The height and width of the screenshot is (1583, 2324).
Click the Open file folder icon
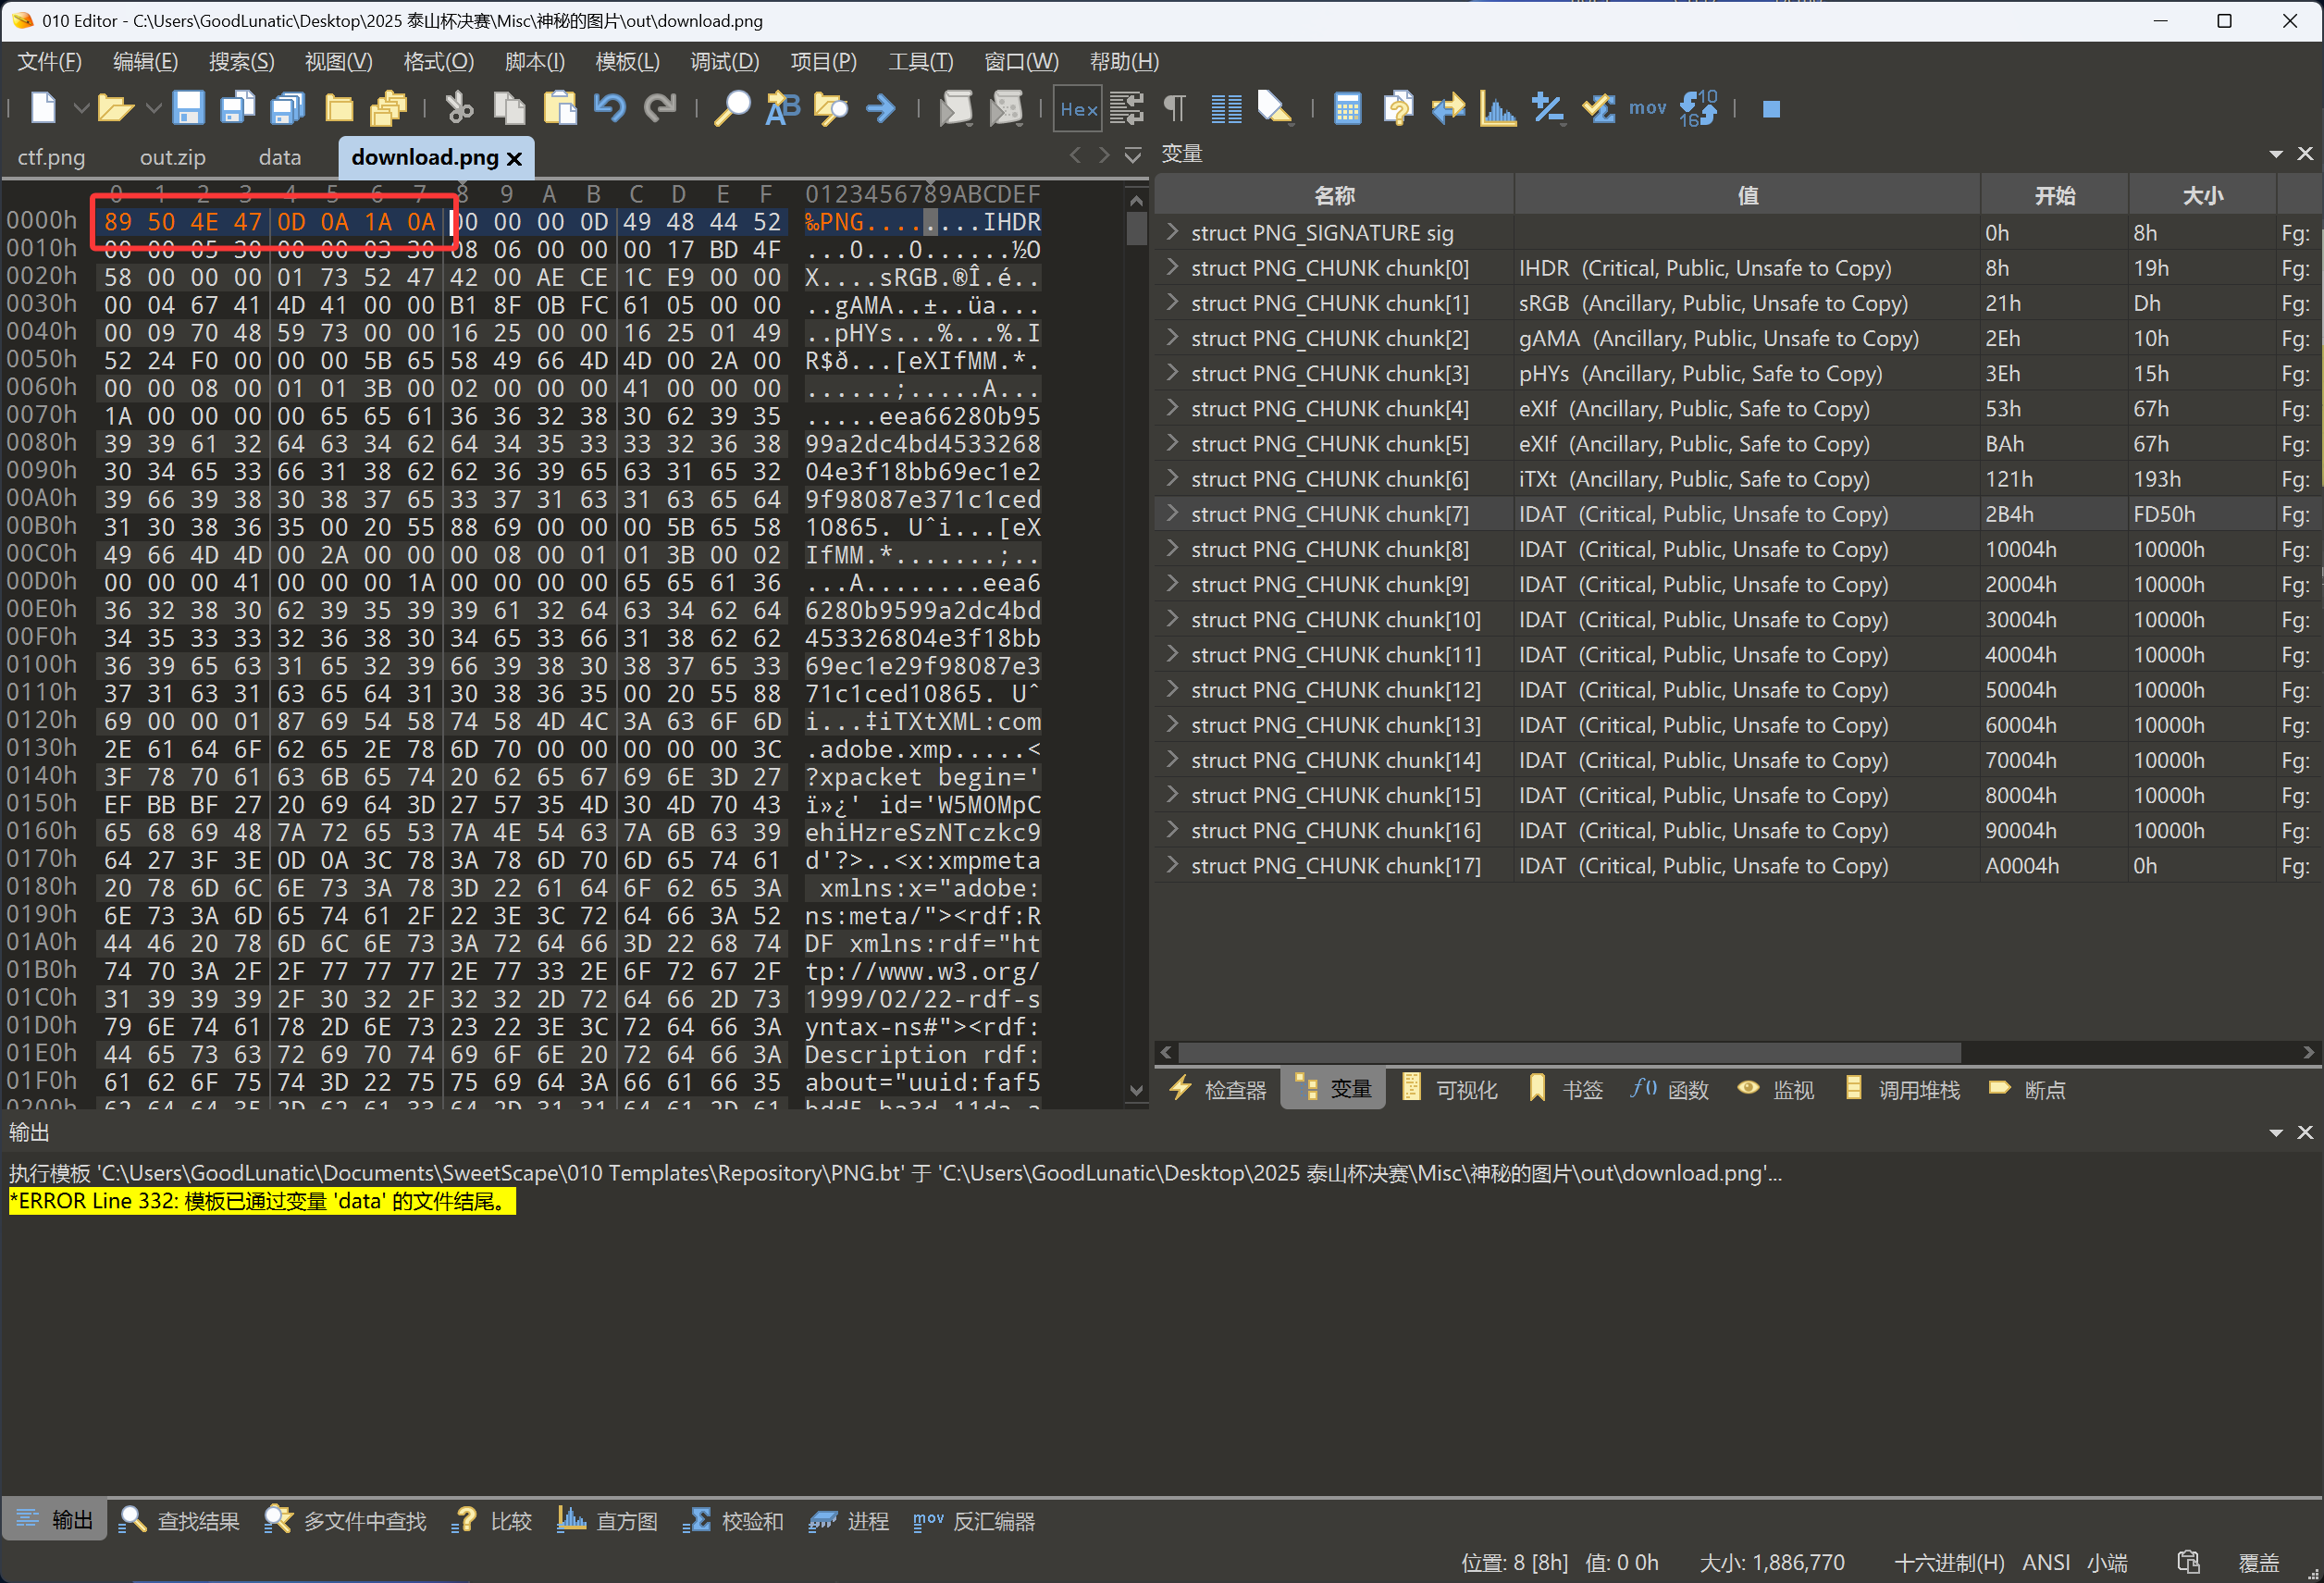point(115,107)
